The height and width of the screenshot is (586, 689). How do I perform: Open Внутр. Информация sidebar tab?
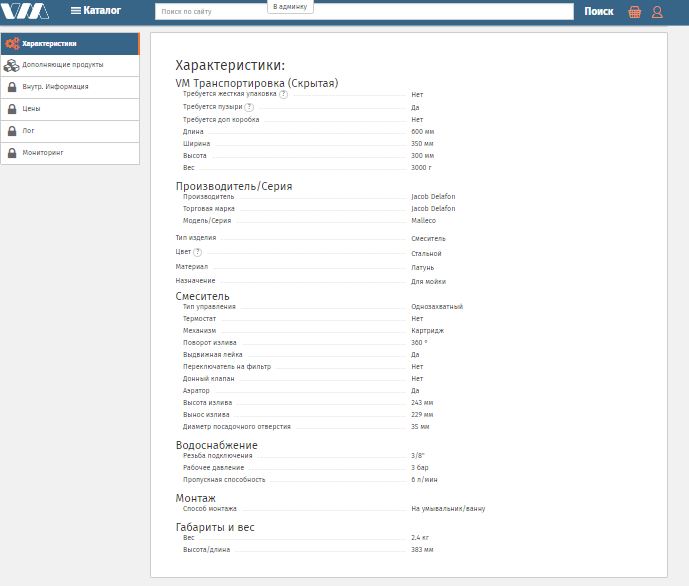click(70, 87)
